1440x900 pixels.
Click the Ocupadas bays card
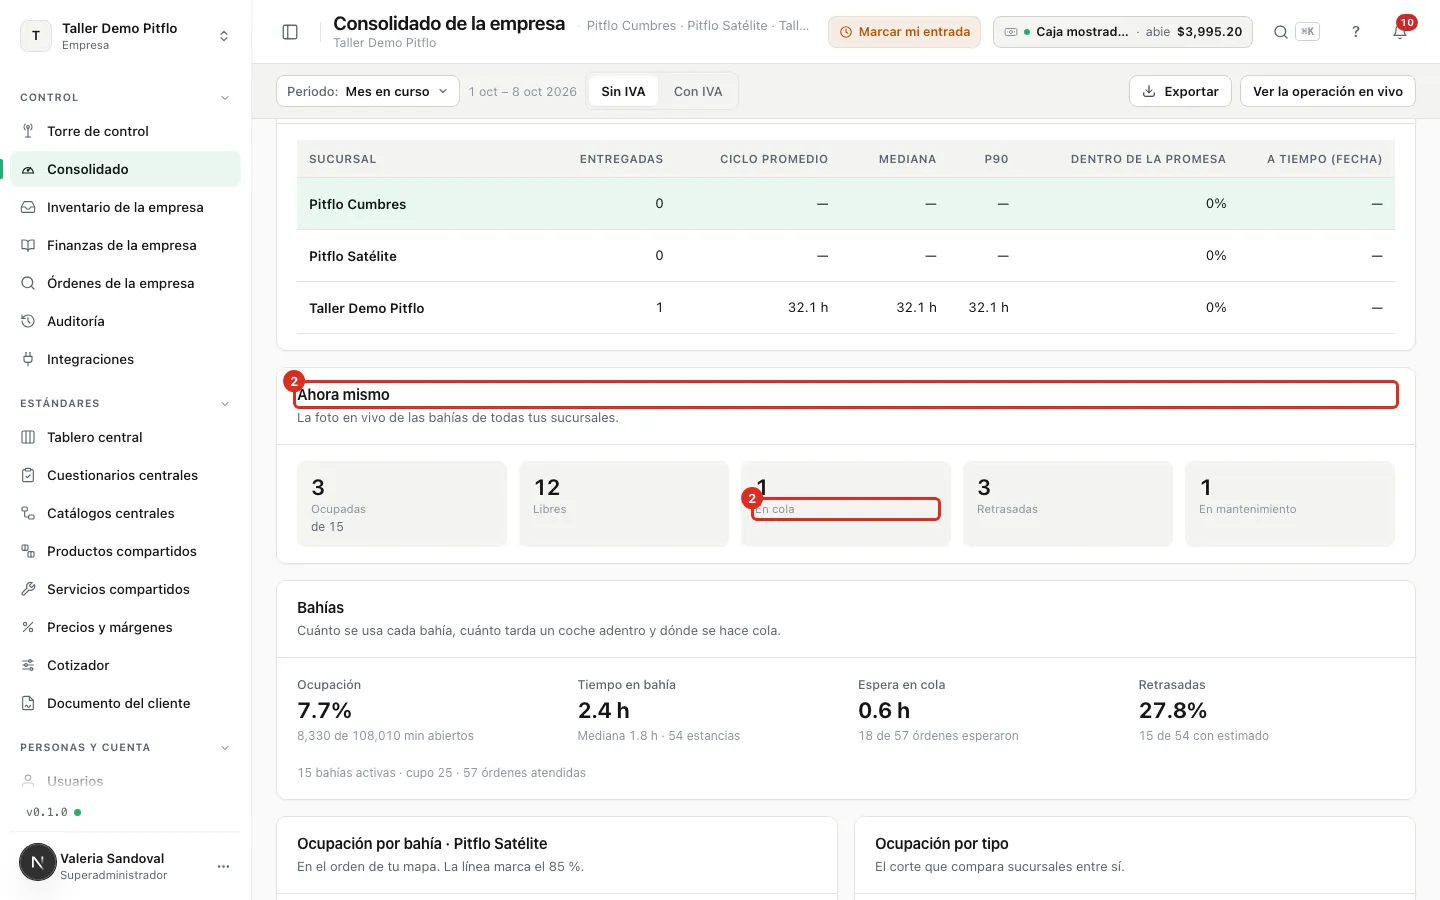pyautogui.click(x=402, y=504)
